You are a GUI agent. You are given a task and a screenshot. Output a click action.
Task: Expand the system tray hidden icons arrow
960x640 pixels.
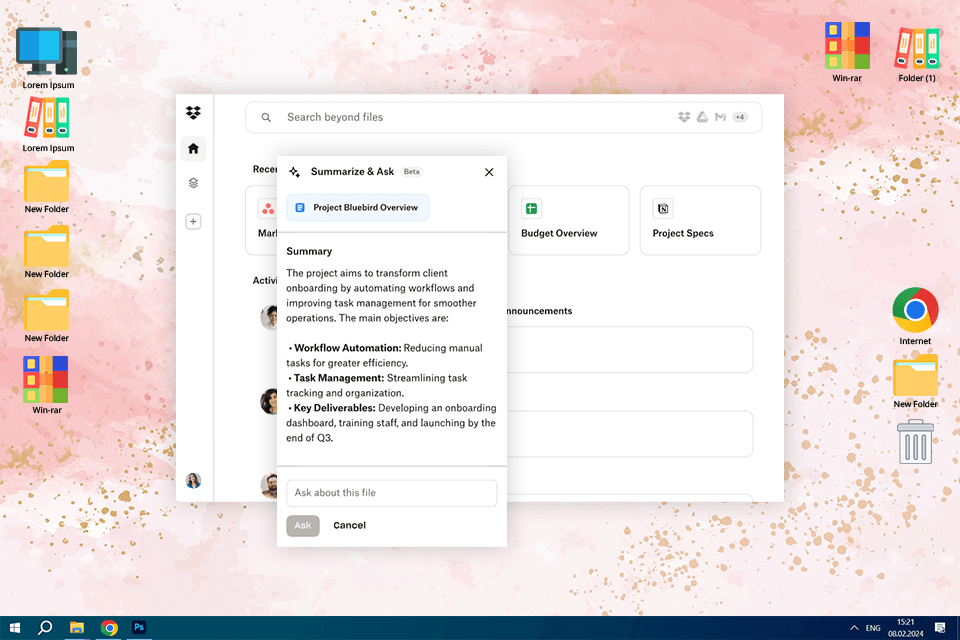(854, 628)
